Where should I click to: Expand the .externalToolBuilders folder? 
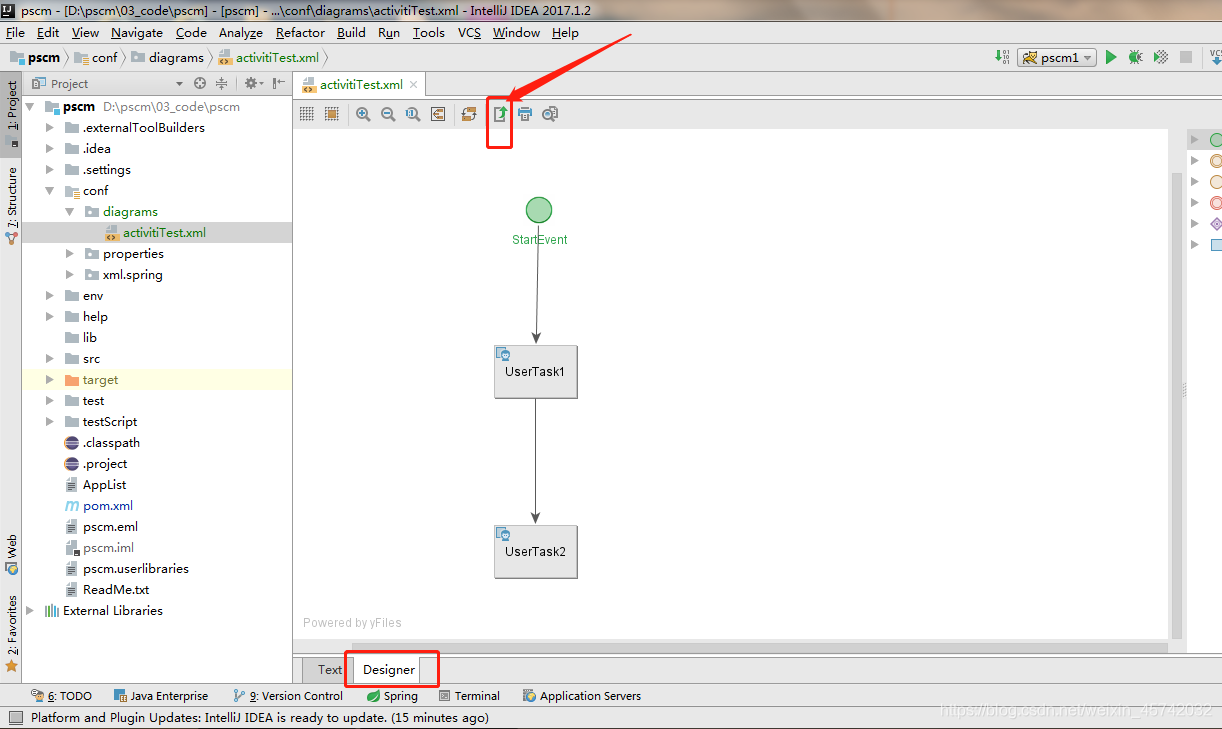[50, 127]
